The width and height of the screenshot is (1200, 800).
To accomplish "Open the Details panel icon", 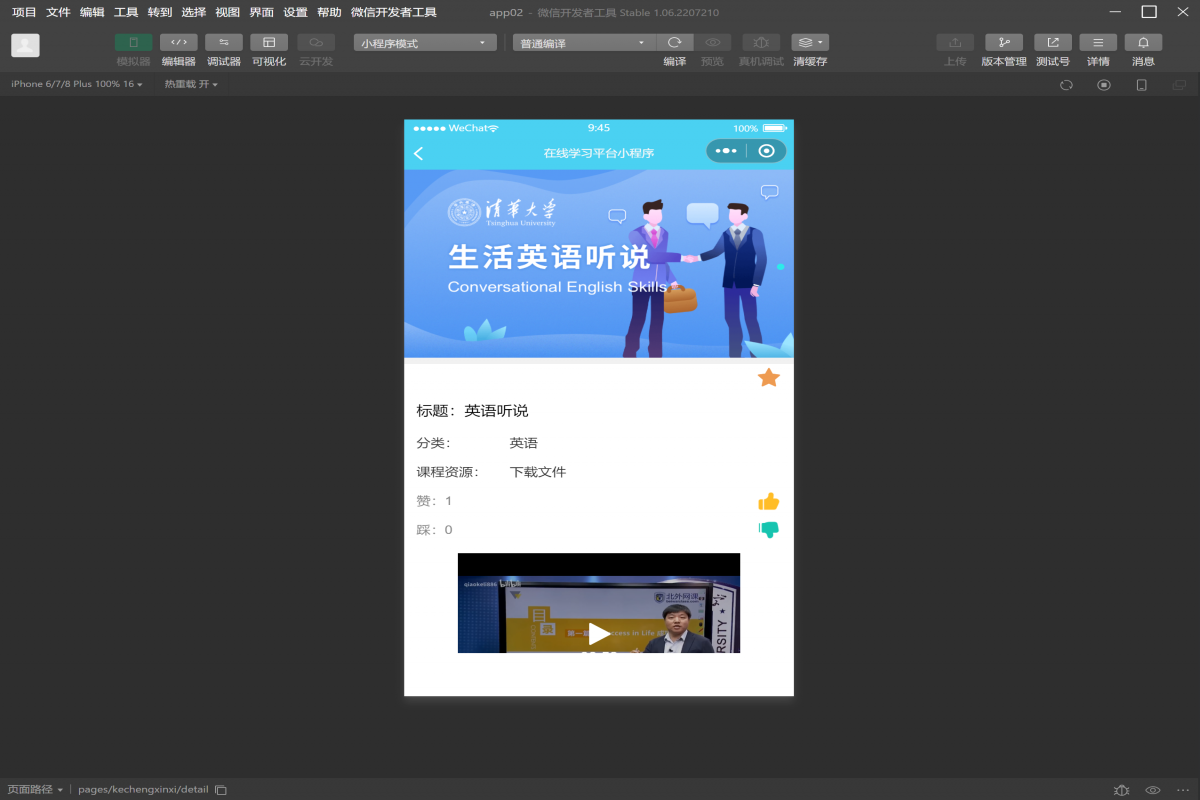I will point(1098,43).
